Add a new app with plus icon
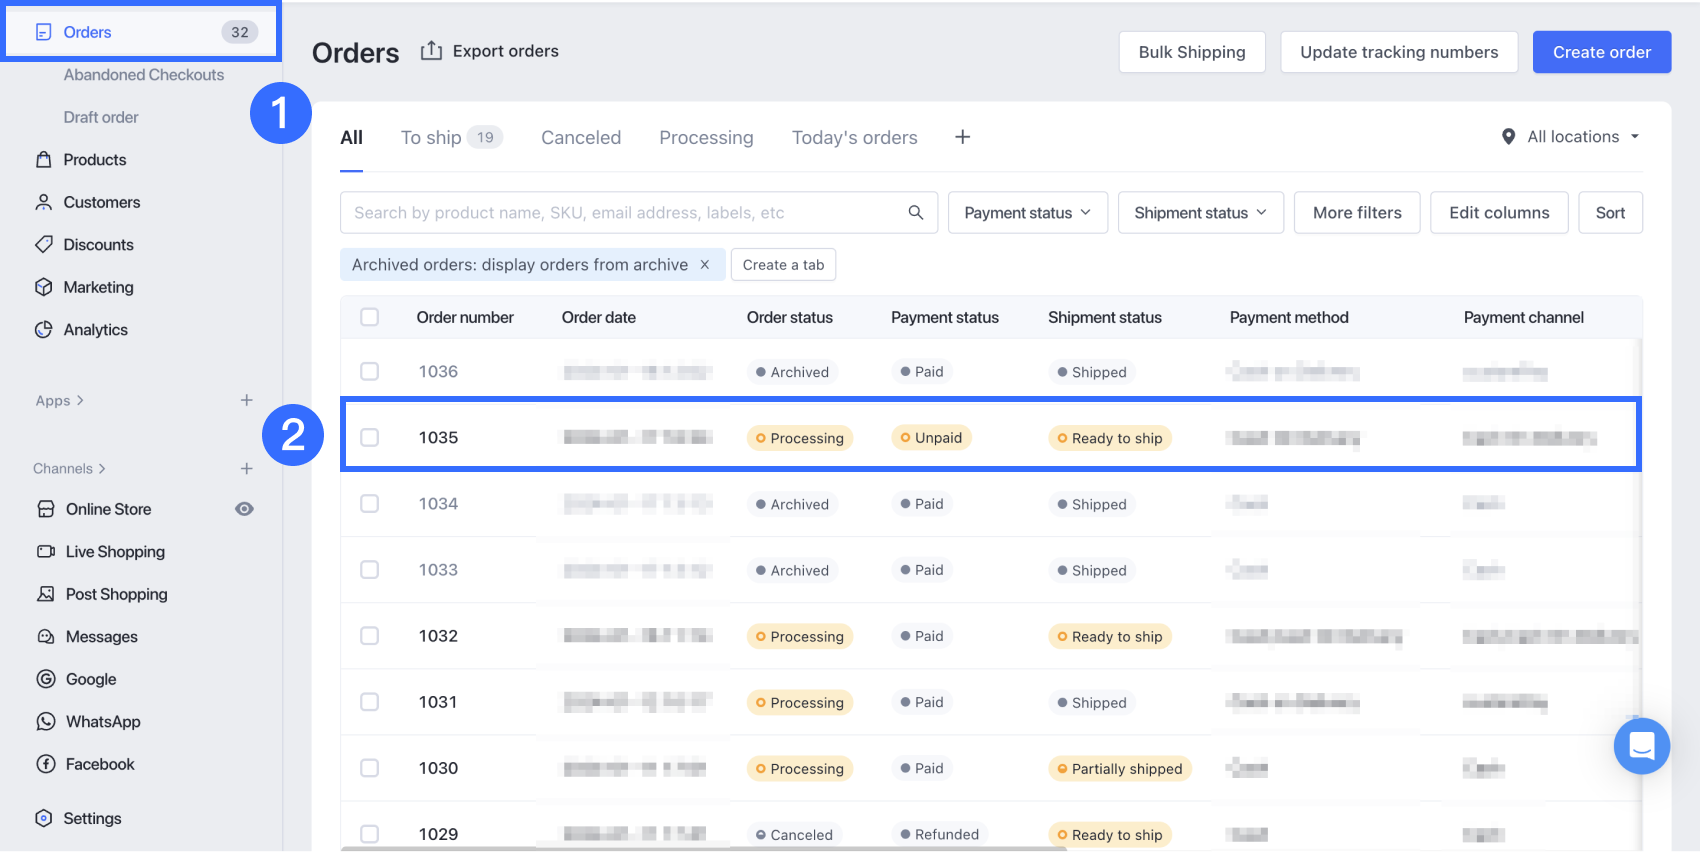Viewport: 1700px width, 852px height. [x=246, y=400]
